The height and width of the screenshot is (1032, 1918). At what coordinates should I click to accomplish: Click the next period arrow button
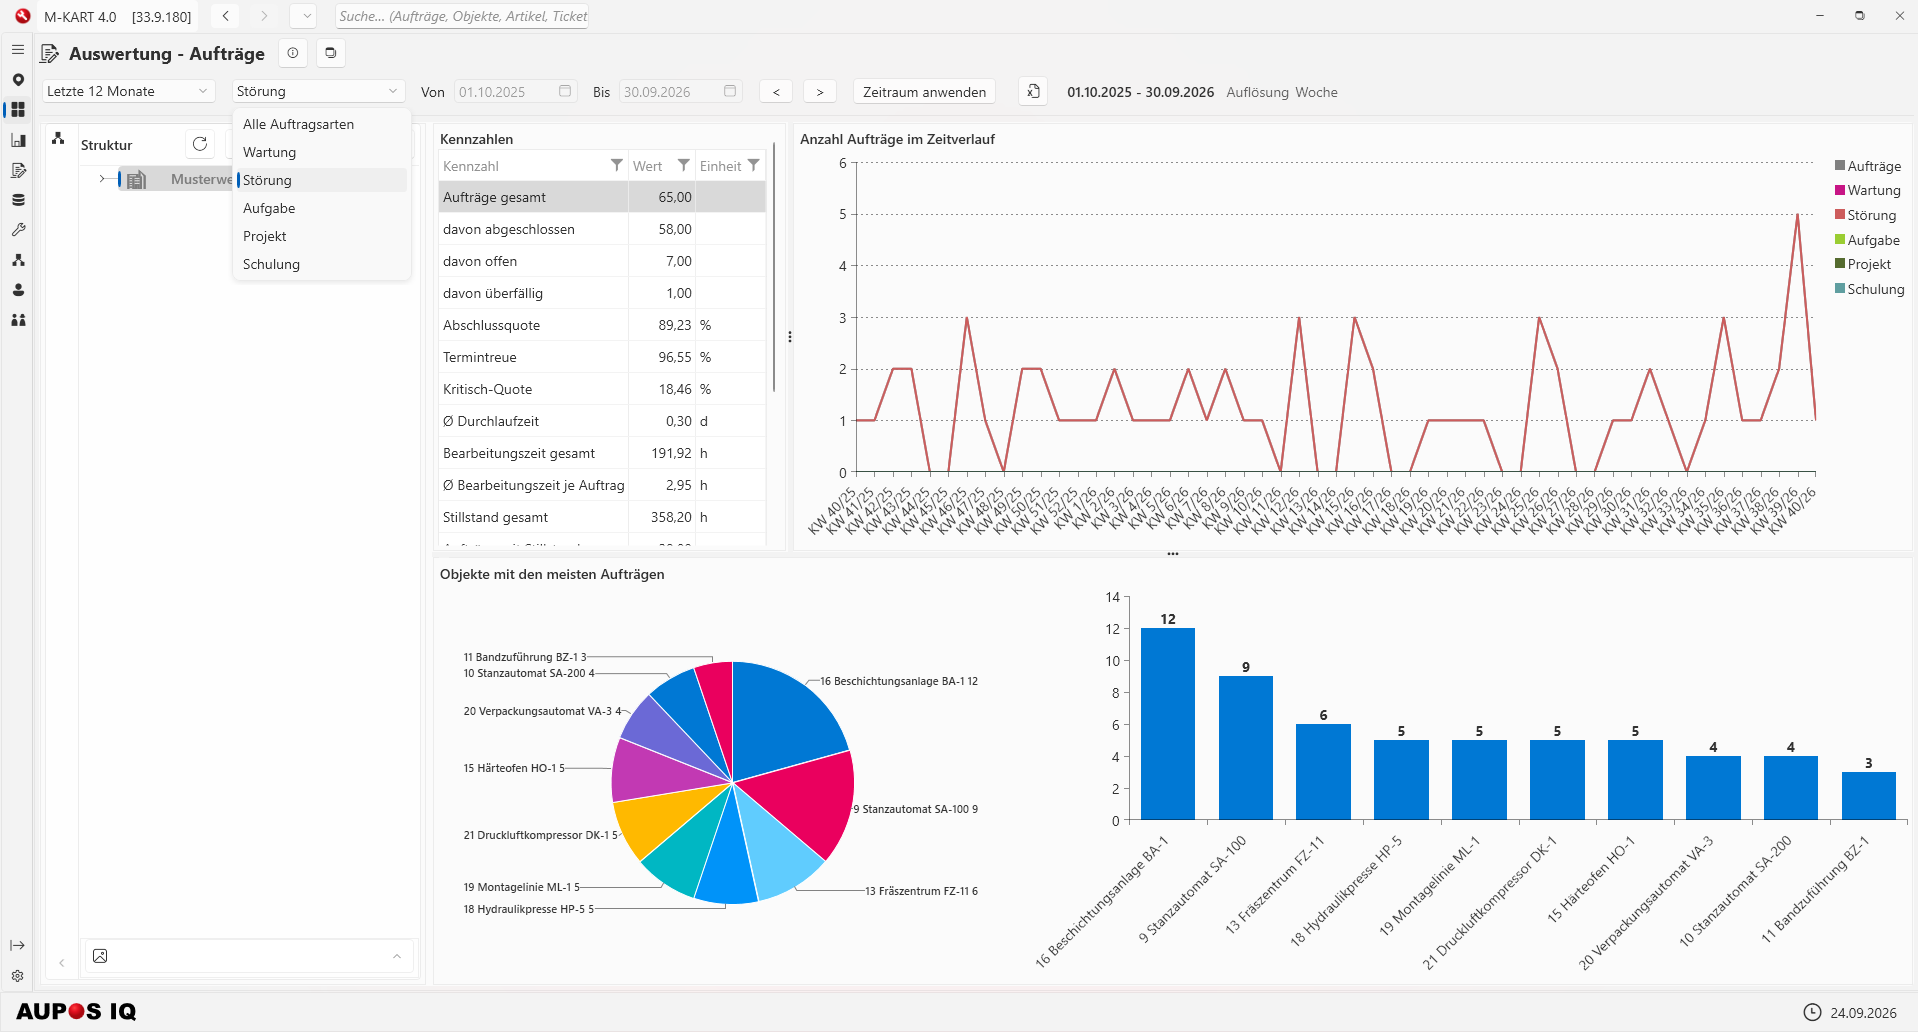[x=820, y=91]
